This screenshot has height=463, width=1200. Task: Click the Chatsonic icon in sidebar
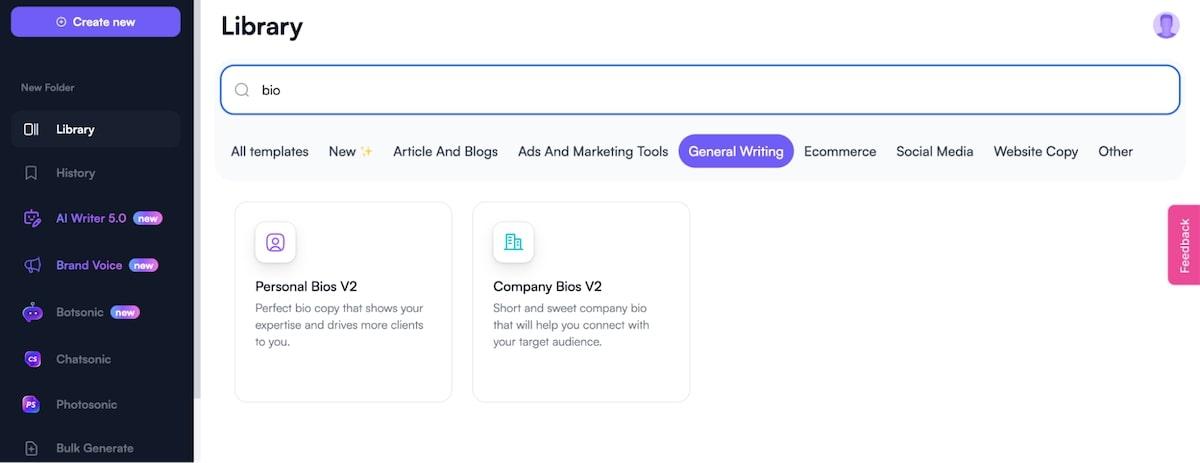(x=32, y=359)
